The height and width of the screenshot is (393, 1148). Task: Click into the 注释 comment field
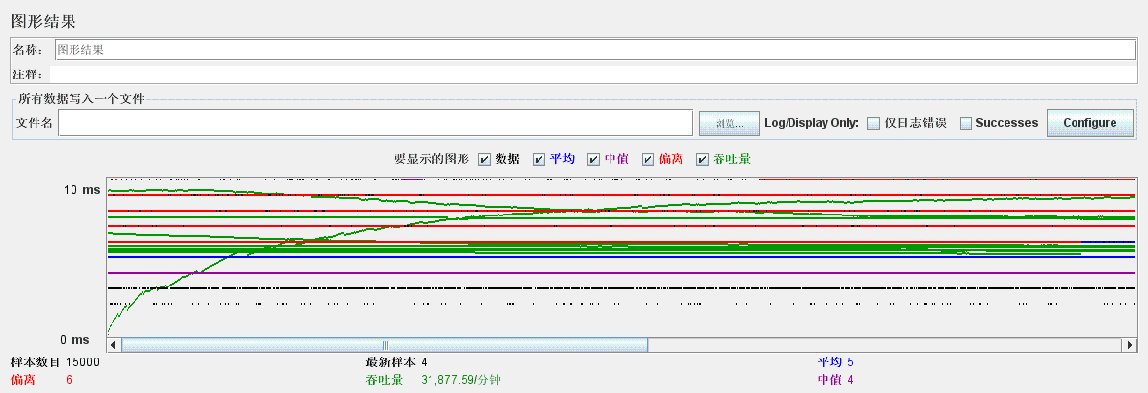(x=593, y=75)
